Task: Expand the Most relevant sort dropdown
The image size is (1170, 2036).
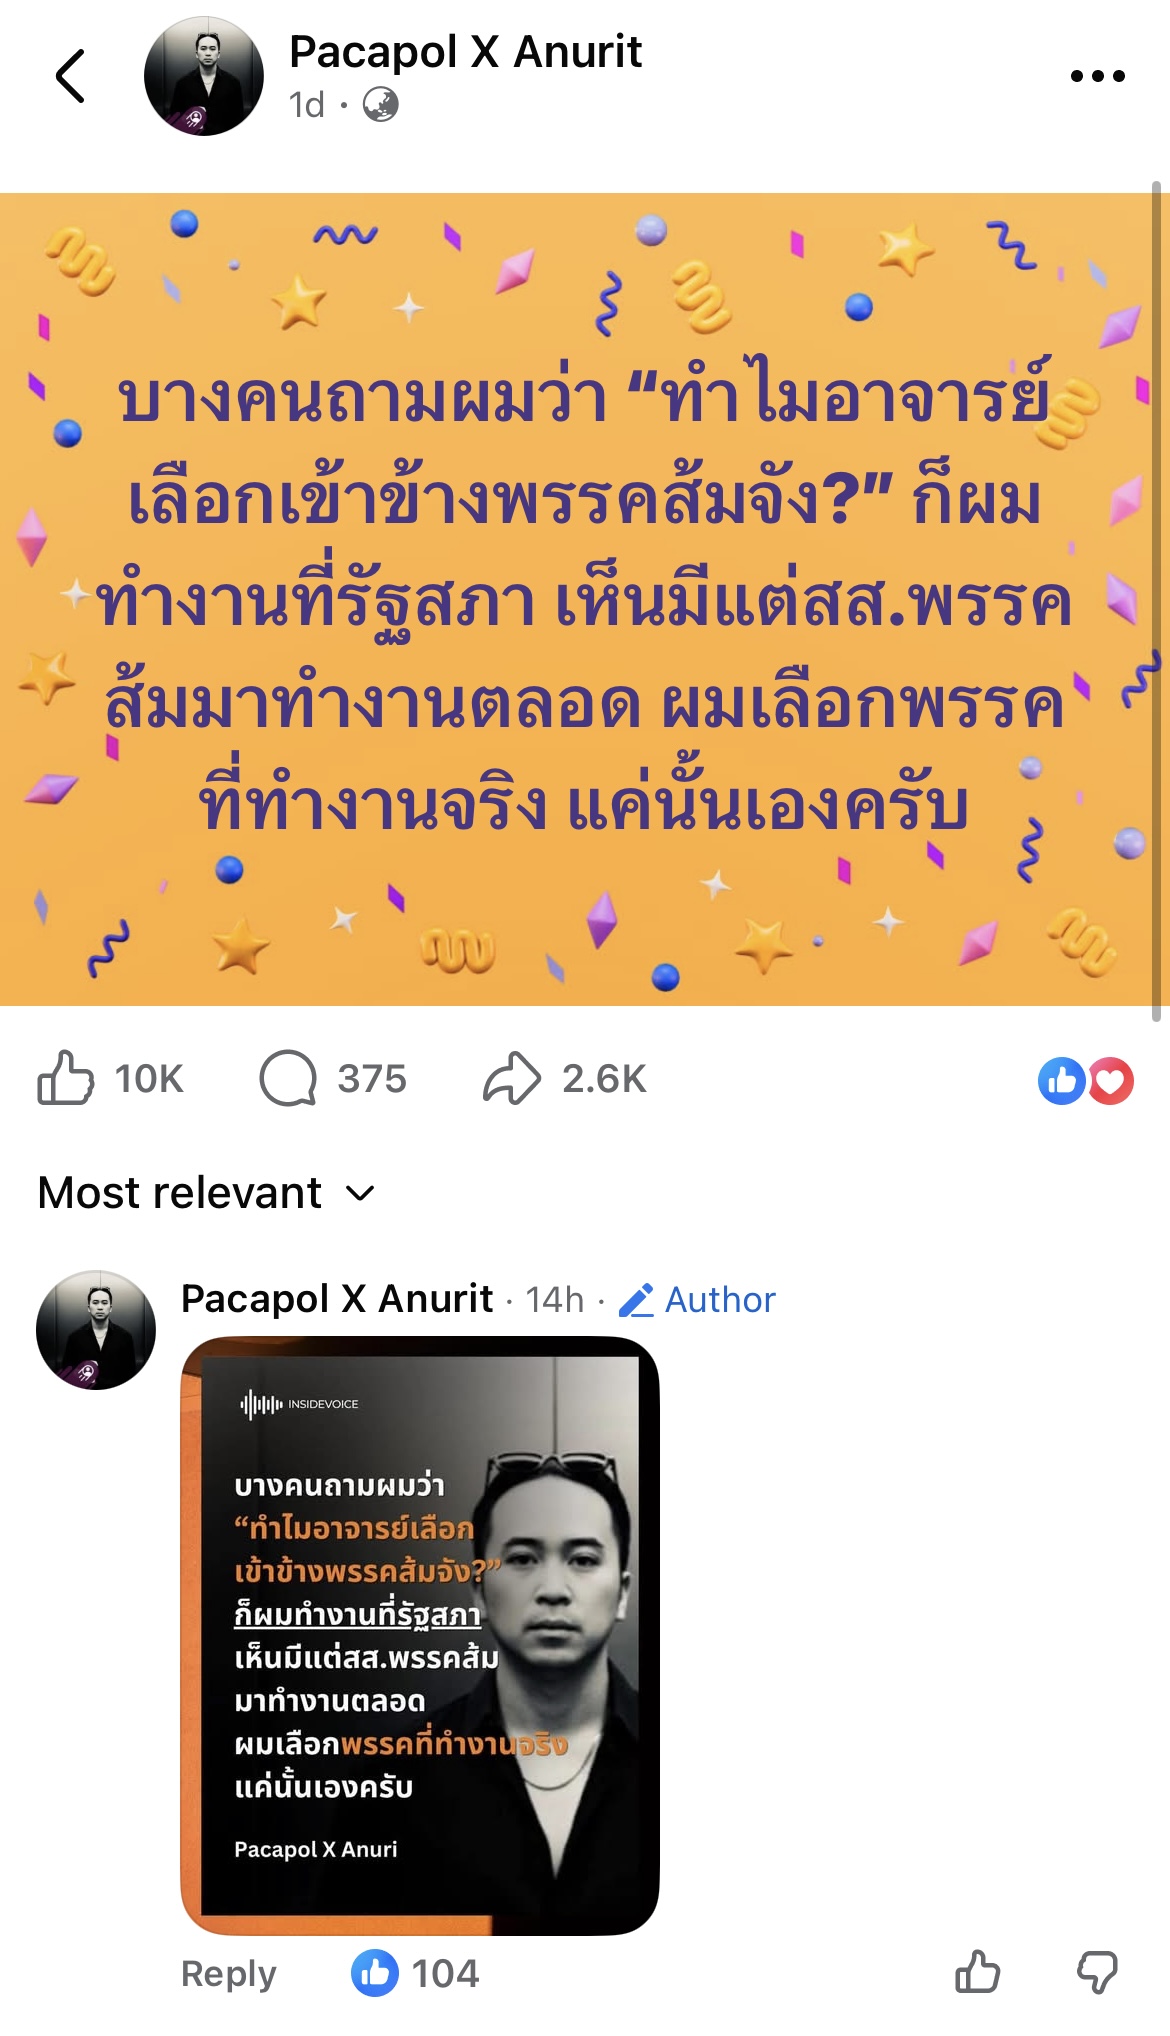Action: coord(206,1193)
